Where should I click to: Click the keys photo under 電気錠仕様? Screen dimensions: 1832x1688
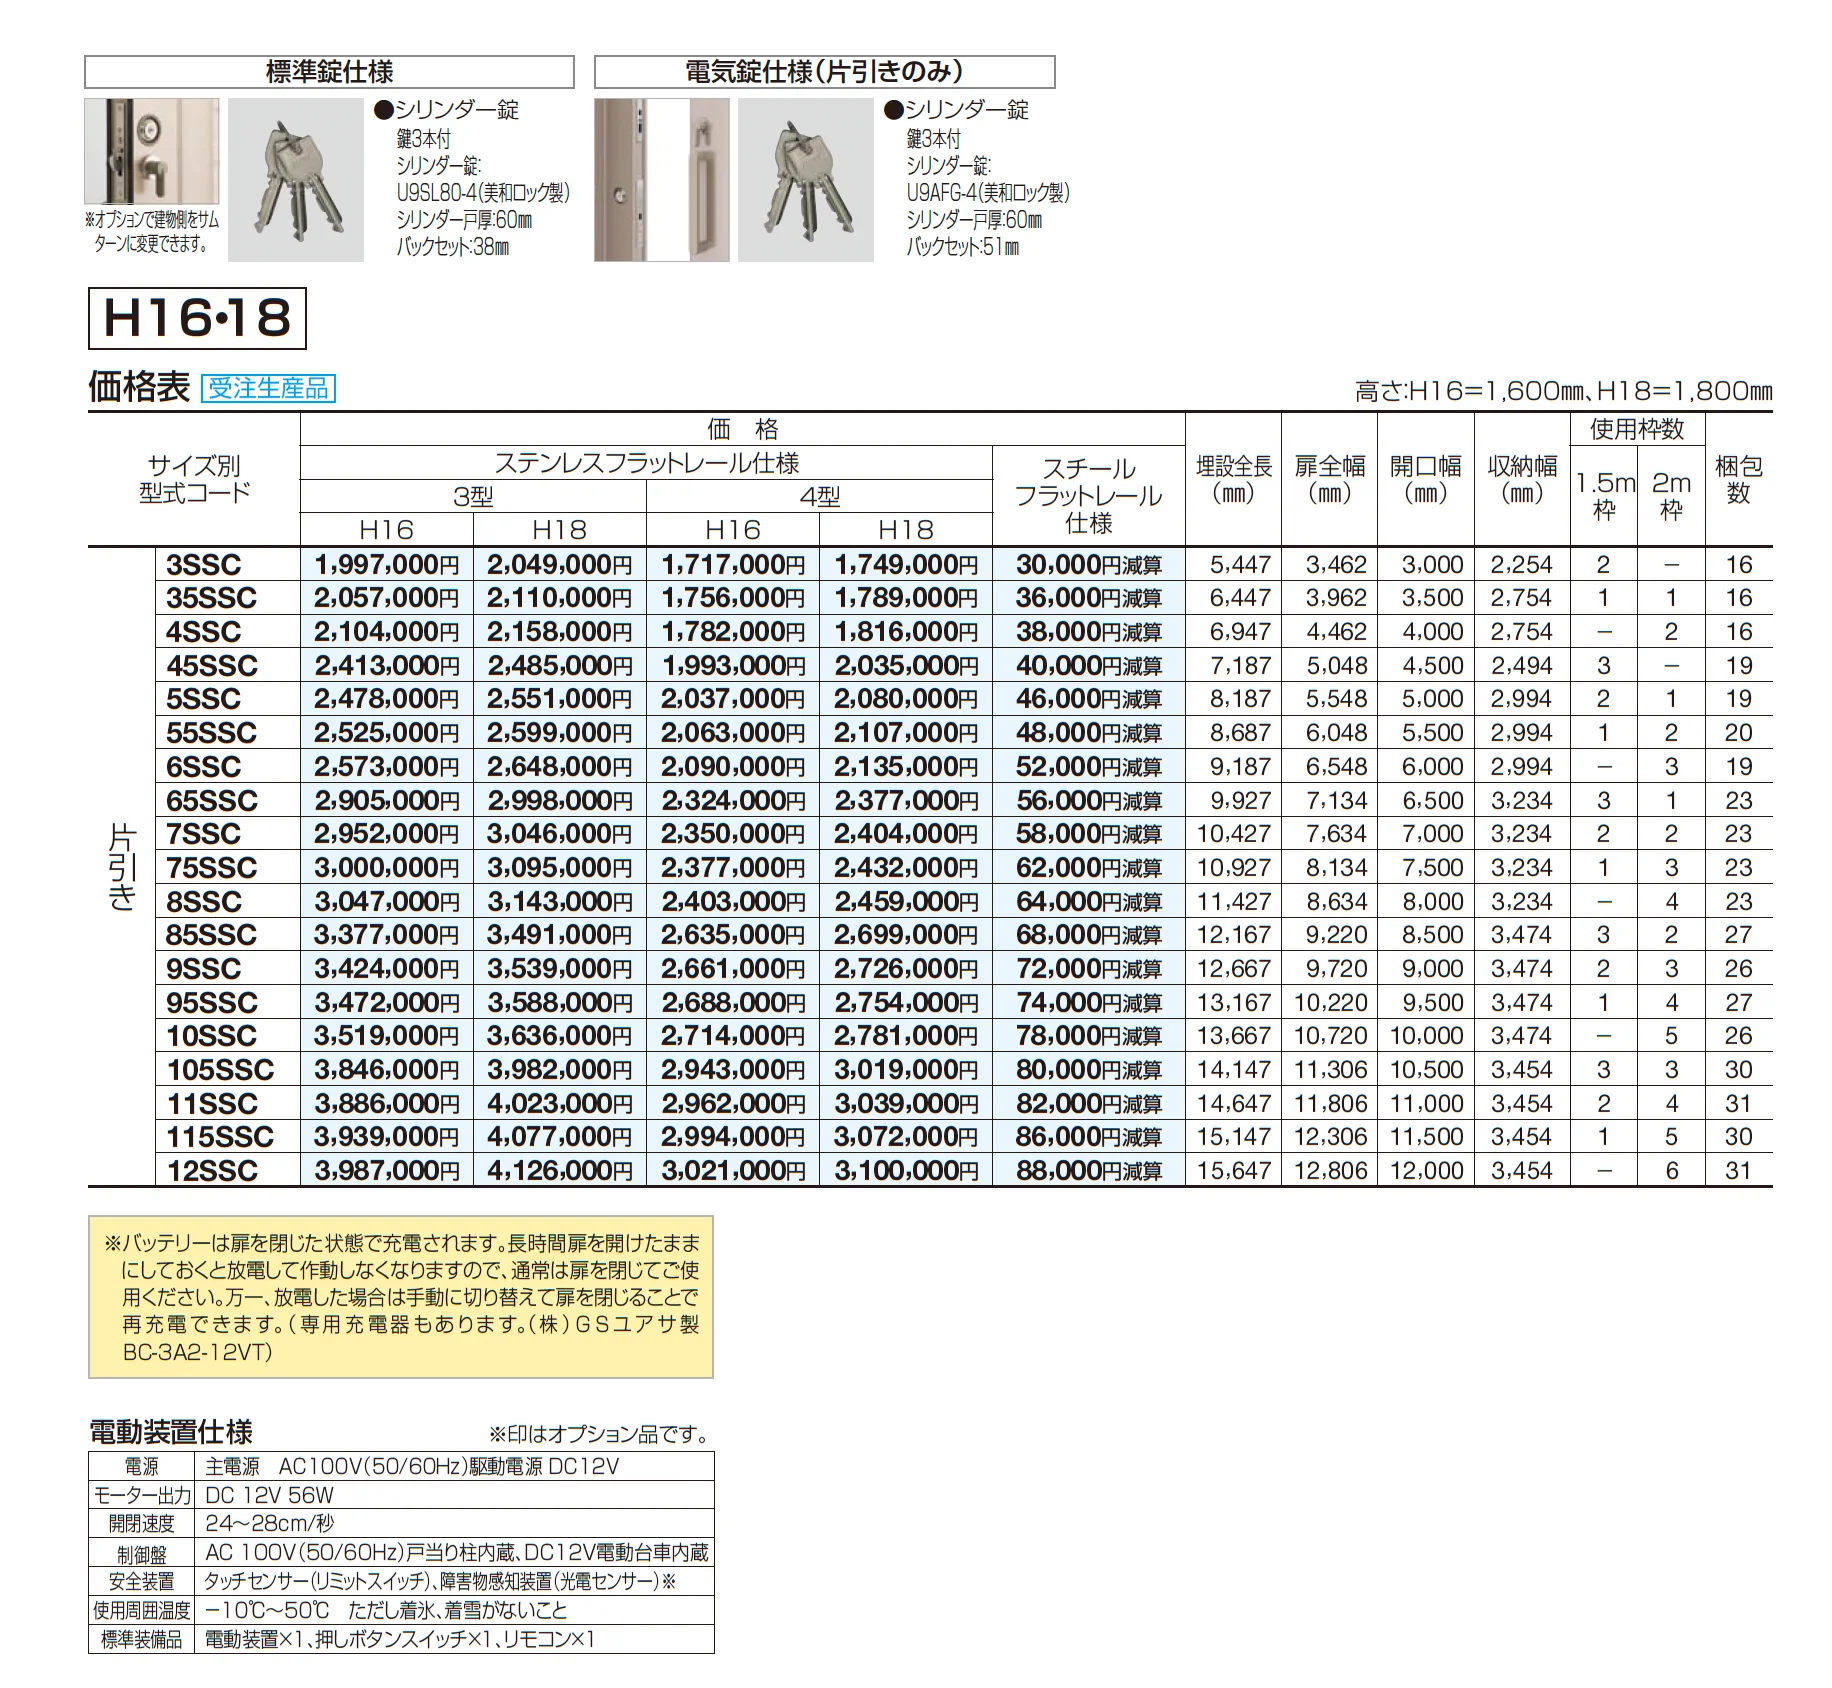pos(806,180)
